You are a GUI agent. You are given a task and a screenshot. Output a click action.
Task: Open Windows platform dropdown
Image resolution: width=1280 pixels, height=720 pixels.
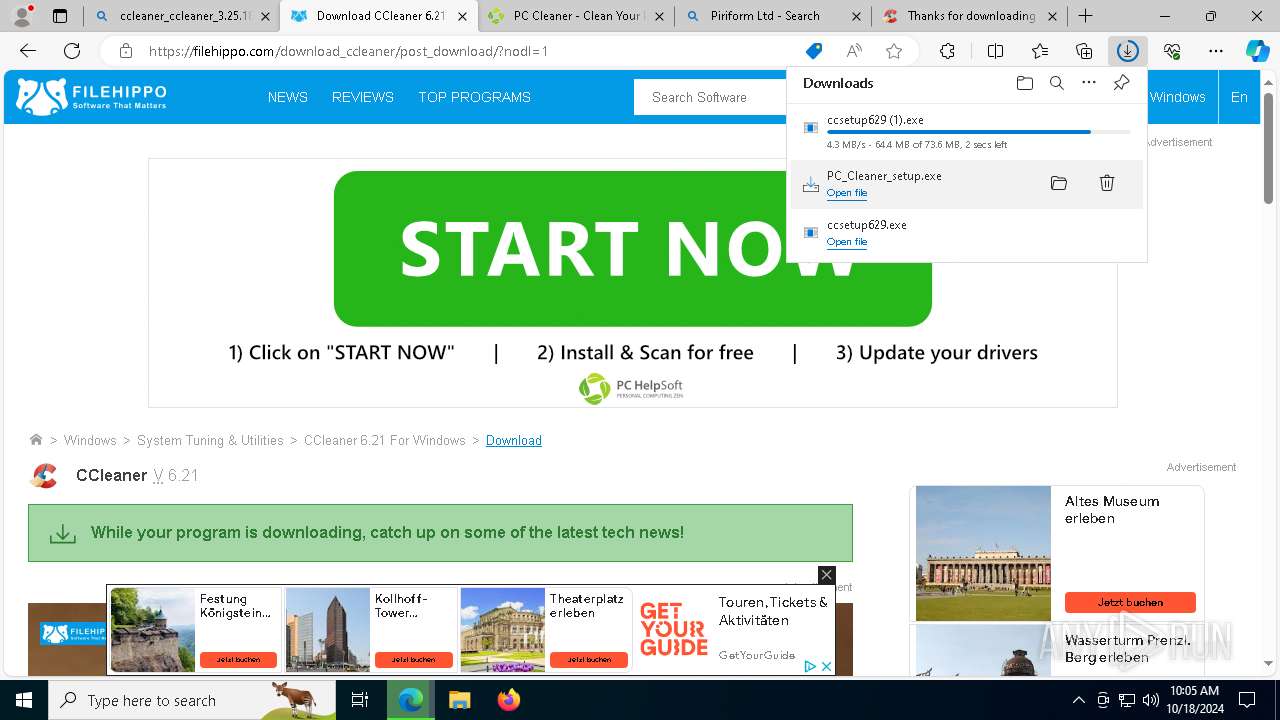coord(1177,97)
